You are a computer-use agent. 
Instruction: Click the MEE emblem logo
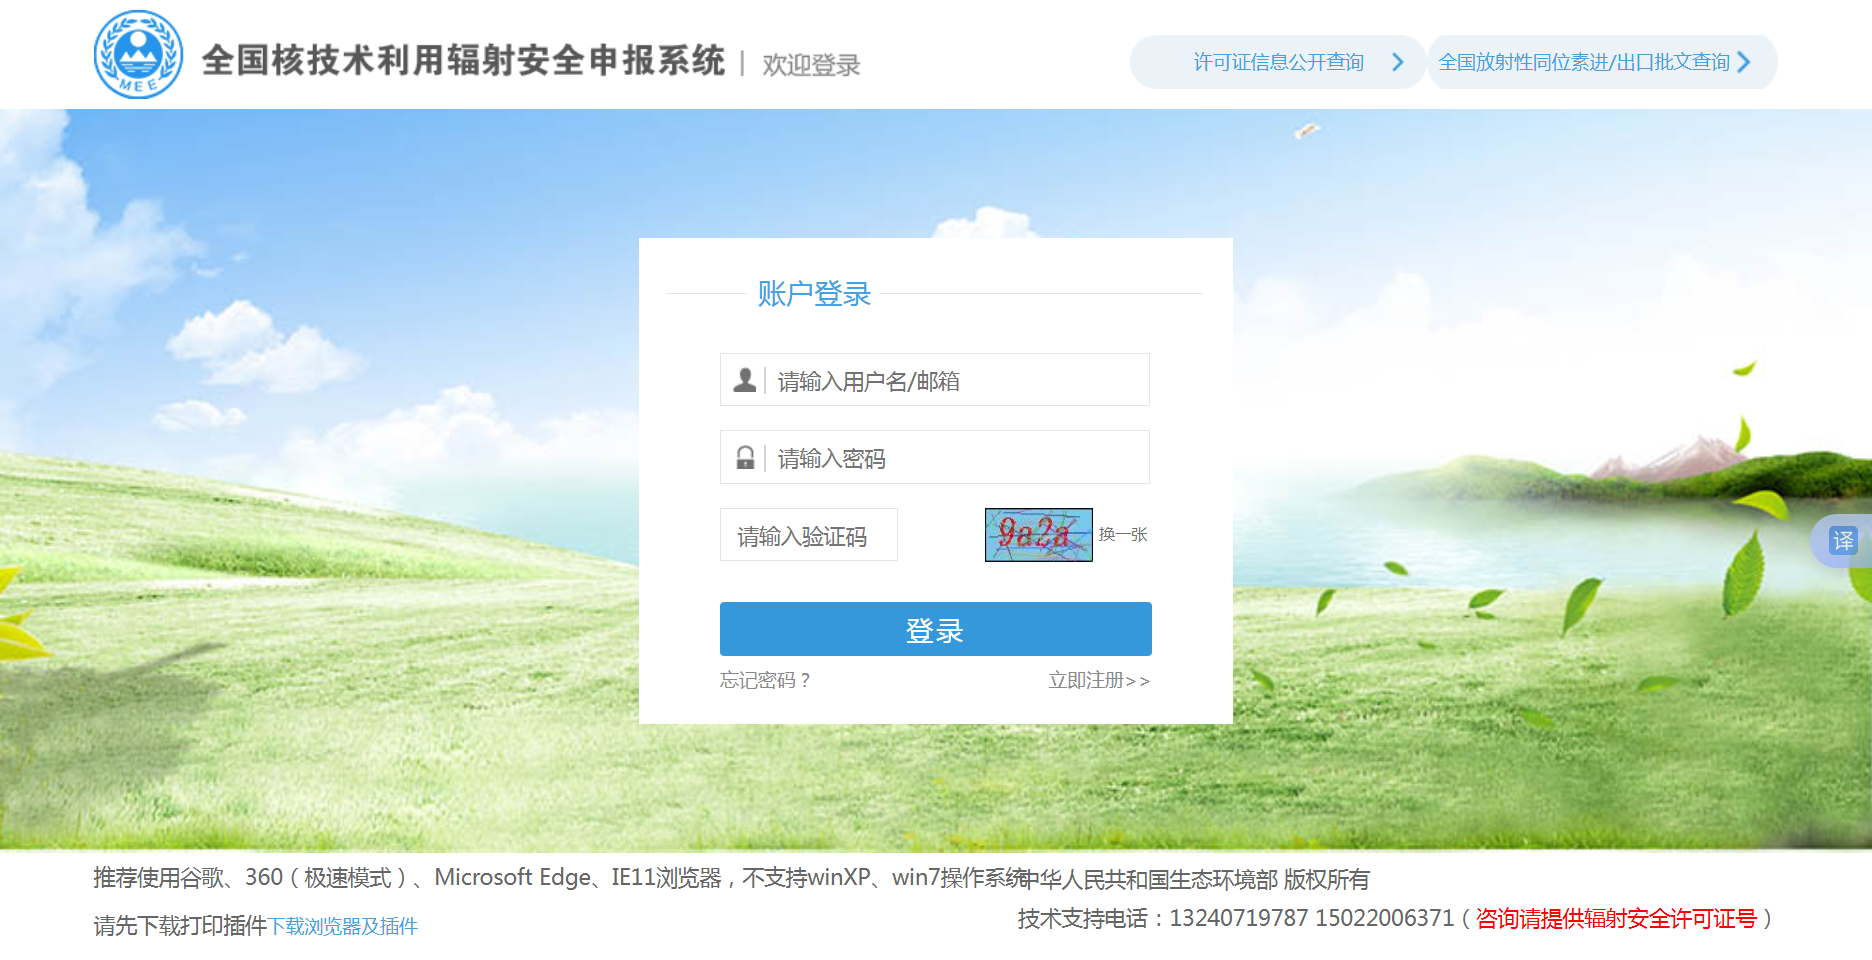(138, 52)
